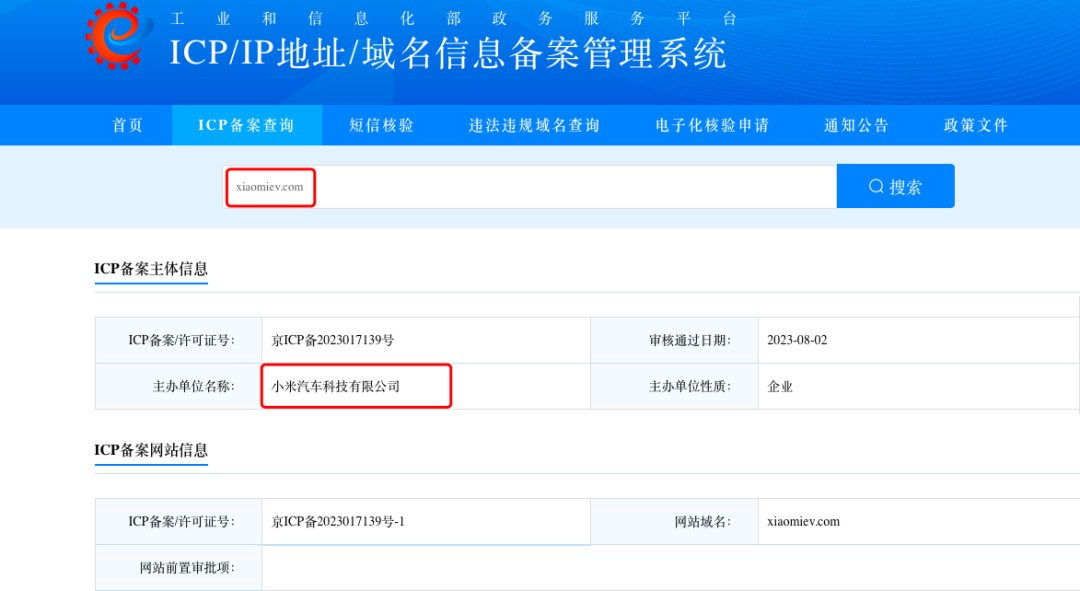Screen dimensions: 1080x591
Task: Click the page title ICP/IP地址/域名信息备案管理系统
Action: tap(448, 53)
